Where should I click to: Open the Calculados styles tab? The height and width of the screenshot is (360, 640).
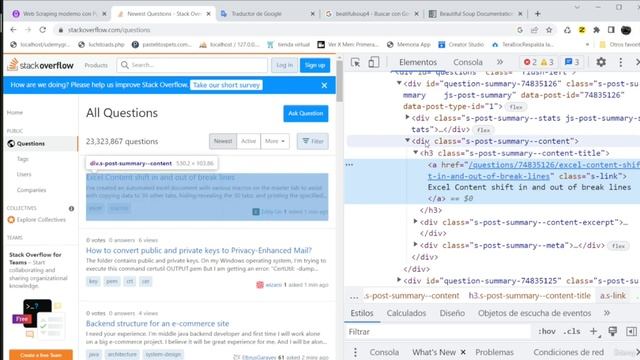(406, 313)
